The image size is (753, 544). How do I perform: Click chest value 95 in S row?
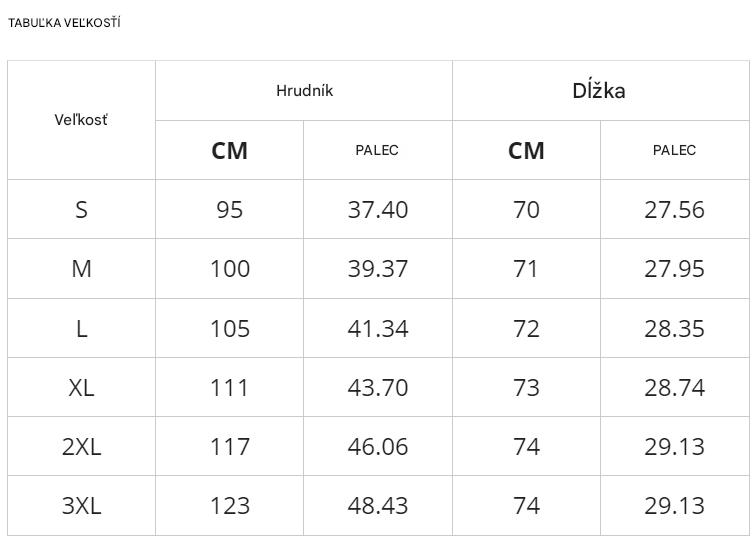tap(229, 210)
